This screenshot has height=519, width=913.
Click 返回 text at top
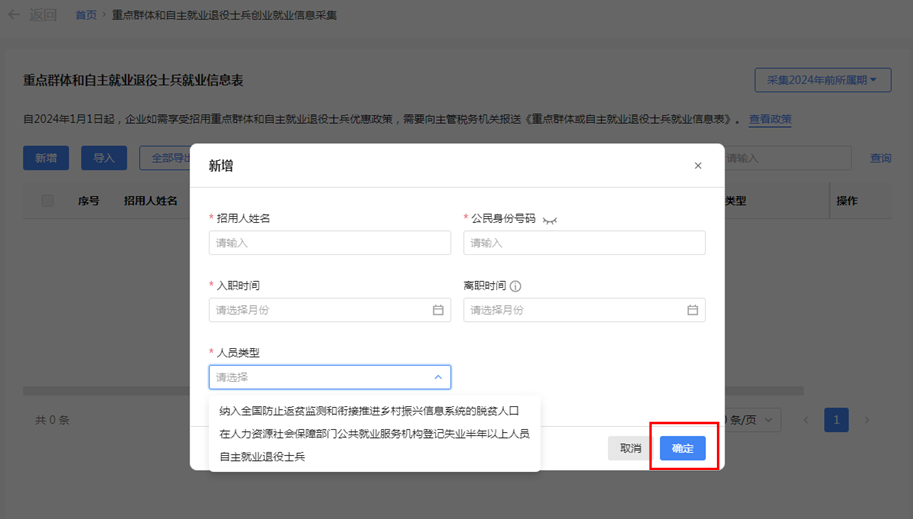coord(43,15)
